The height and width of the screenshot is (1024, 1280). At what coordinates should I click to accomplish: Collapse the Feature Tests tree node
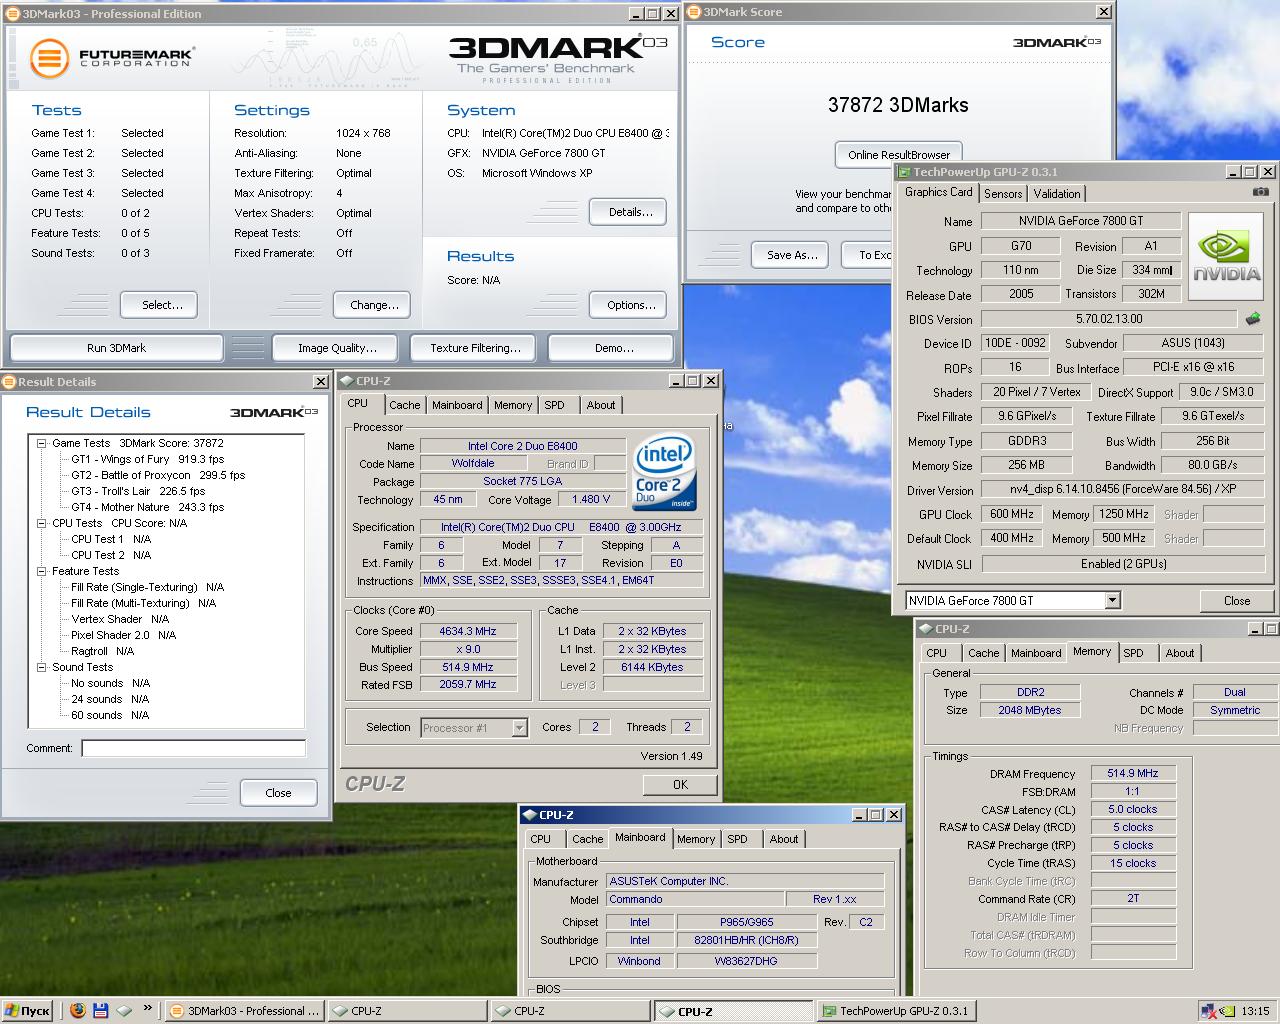pyautogui.click(x=42, y=571)
